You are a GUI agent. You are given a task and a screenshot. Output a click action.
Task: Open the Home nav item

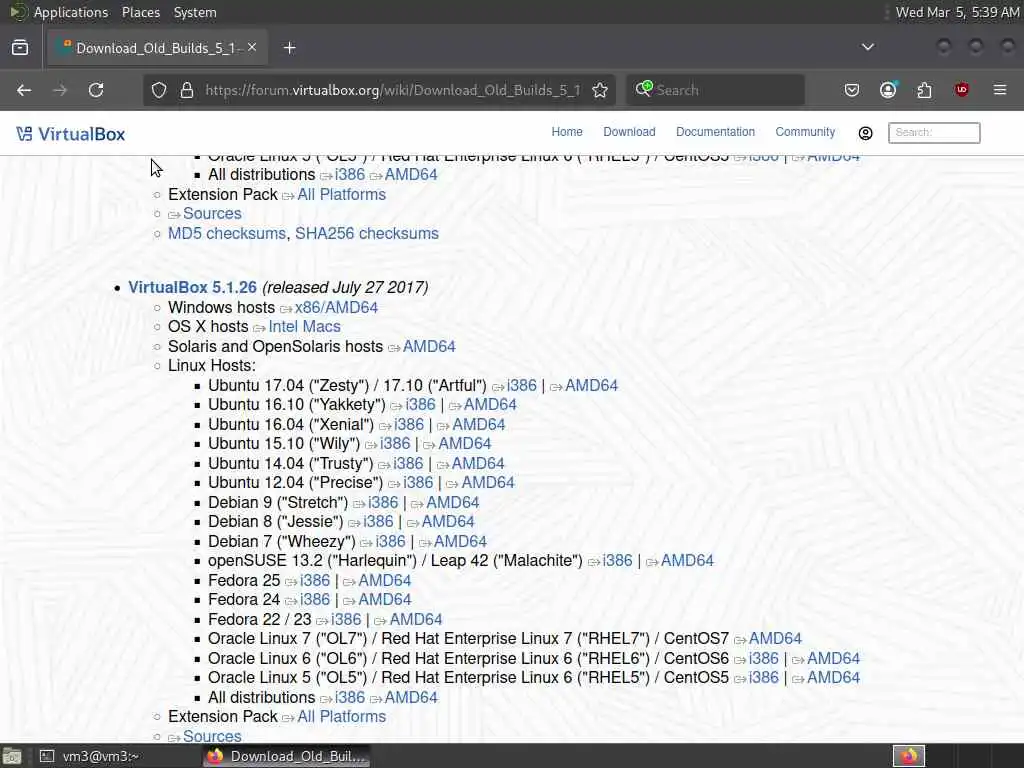567,132
